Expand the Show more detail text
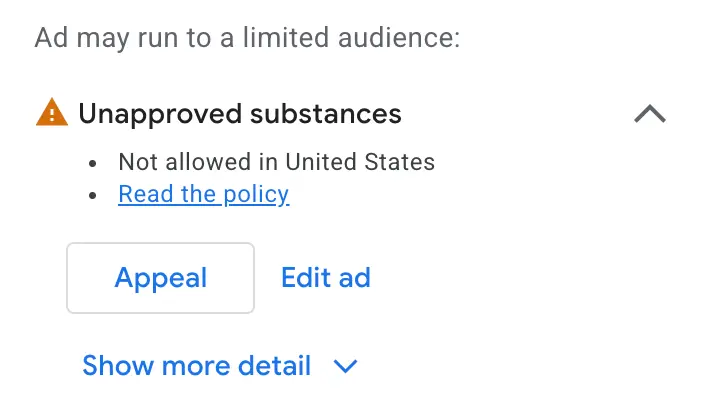The height and width of the screenshot is (412, 704). (196, 365)
